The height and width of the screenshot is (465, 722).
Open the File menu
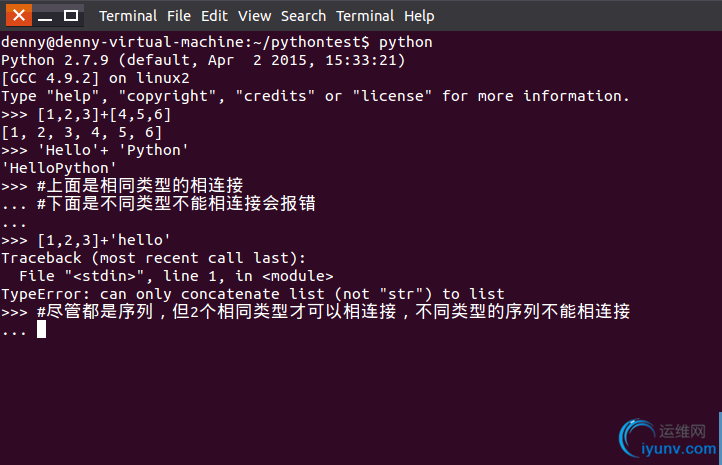tap(179, 16)
